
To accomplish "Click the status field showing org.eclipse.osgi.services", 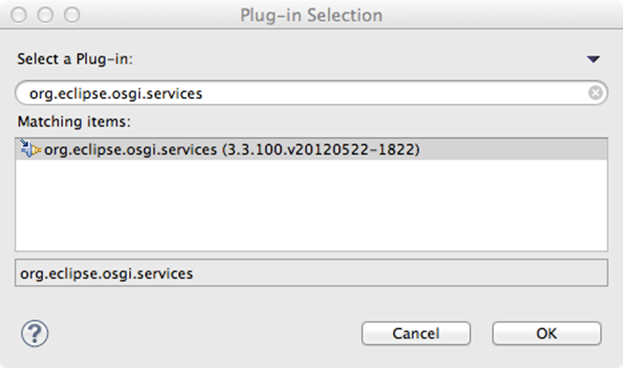I will tap(312, 273).
